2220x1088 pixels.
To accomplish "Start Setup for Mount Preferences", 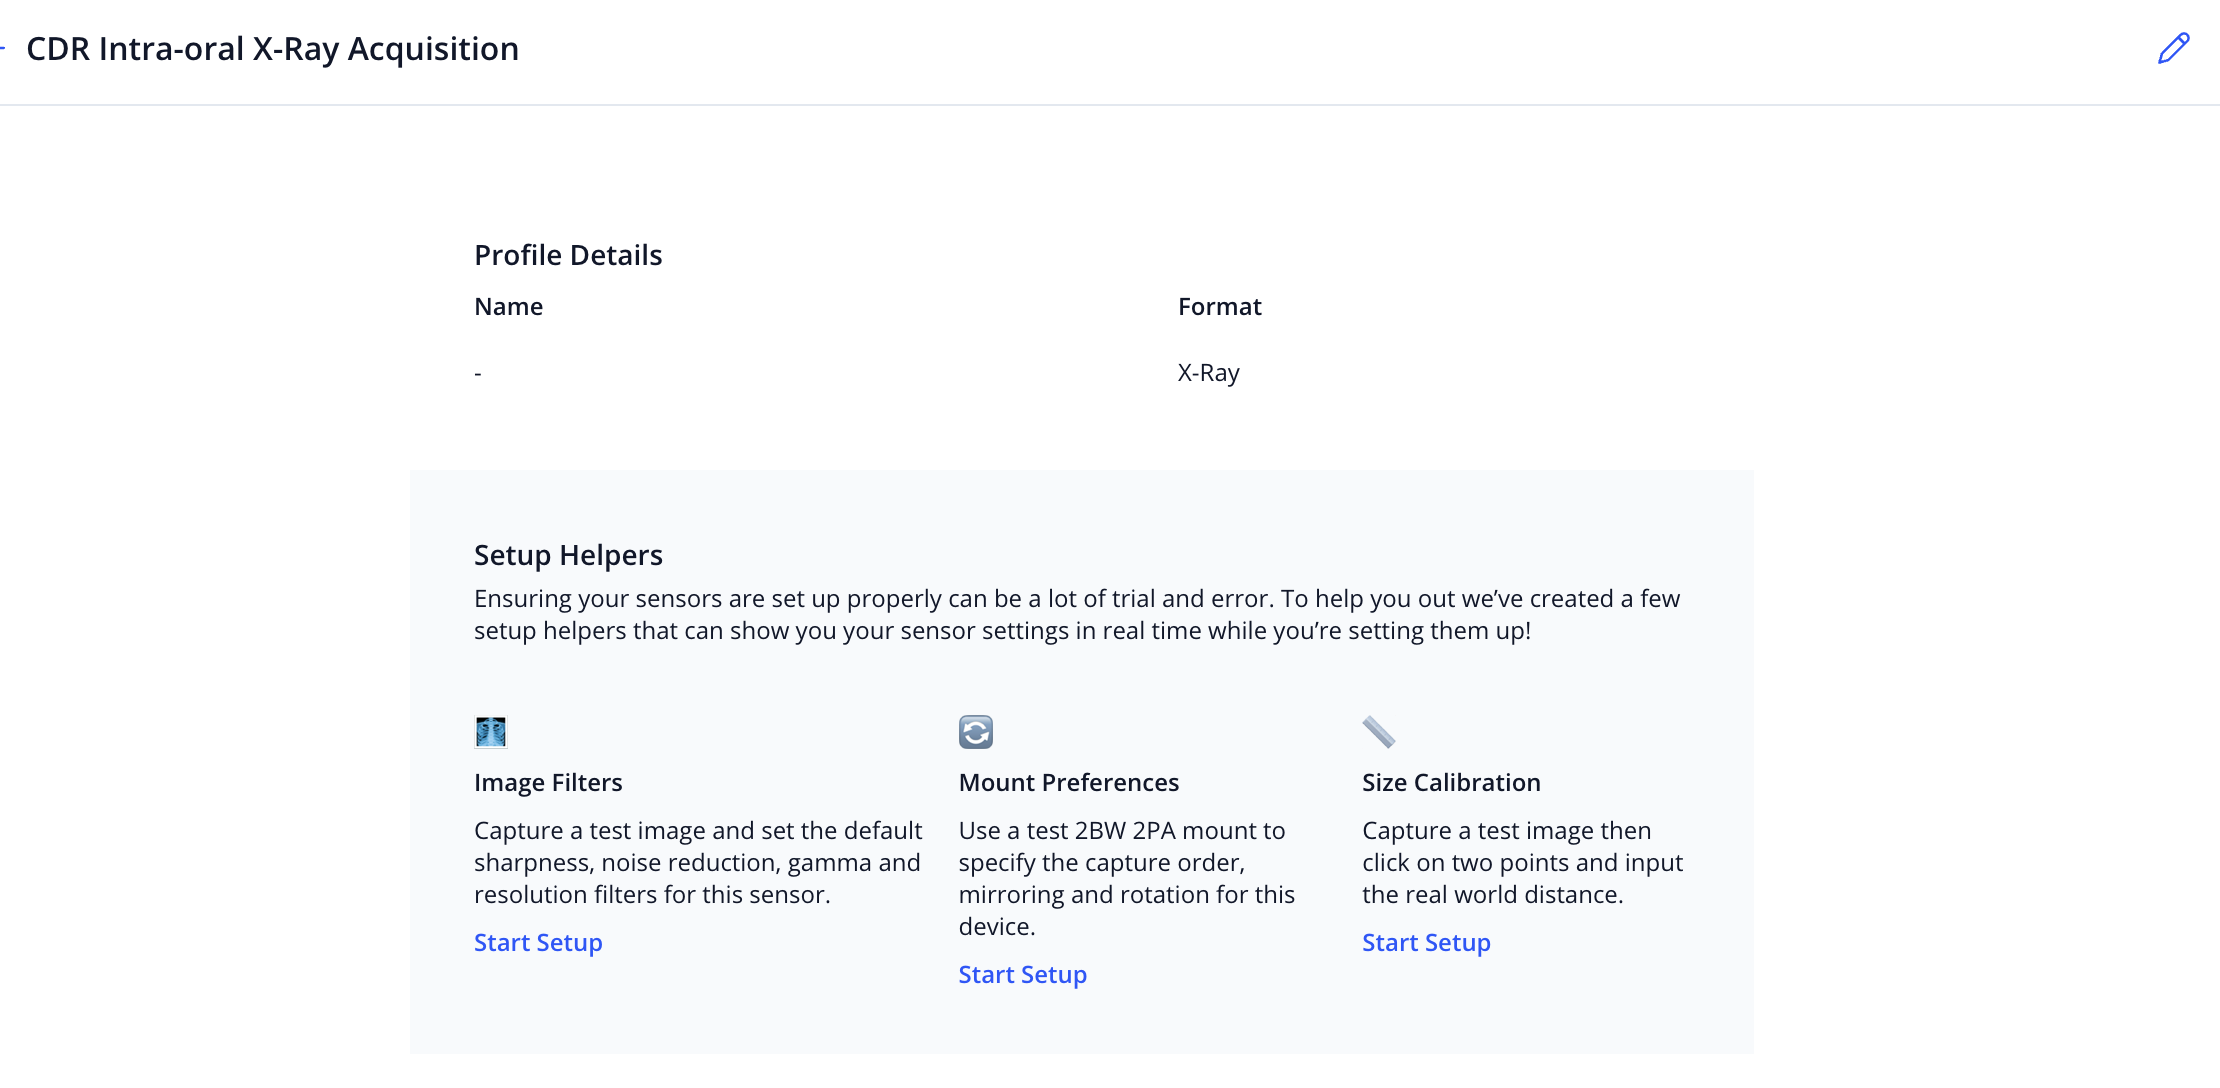I will coord(1022,974).
